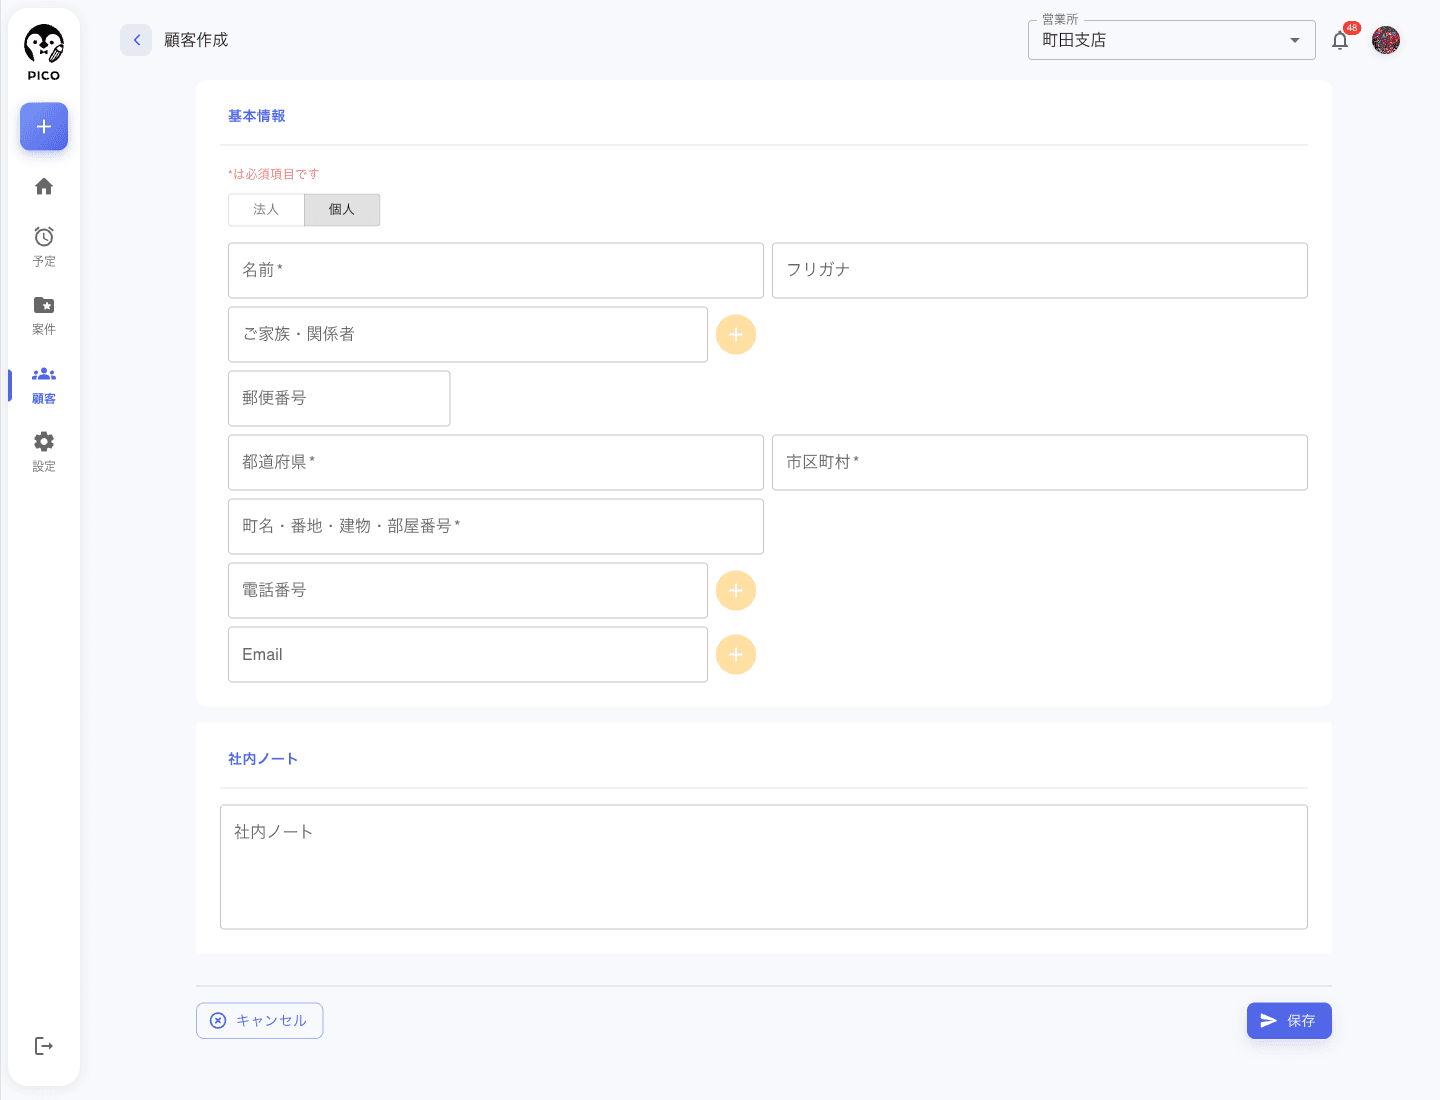Click the 基本情報 section heading
The width and height of the screenshot is (1440, 1100).
pos(257,116)
